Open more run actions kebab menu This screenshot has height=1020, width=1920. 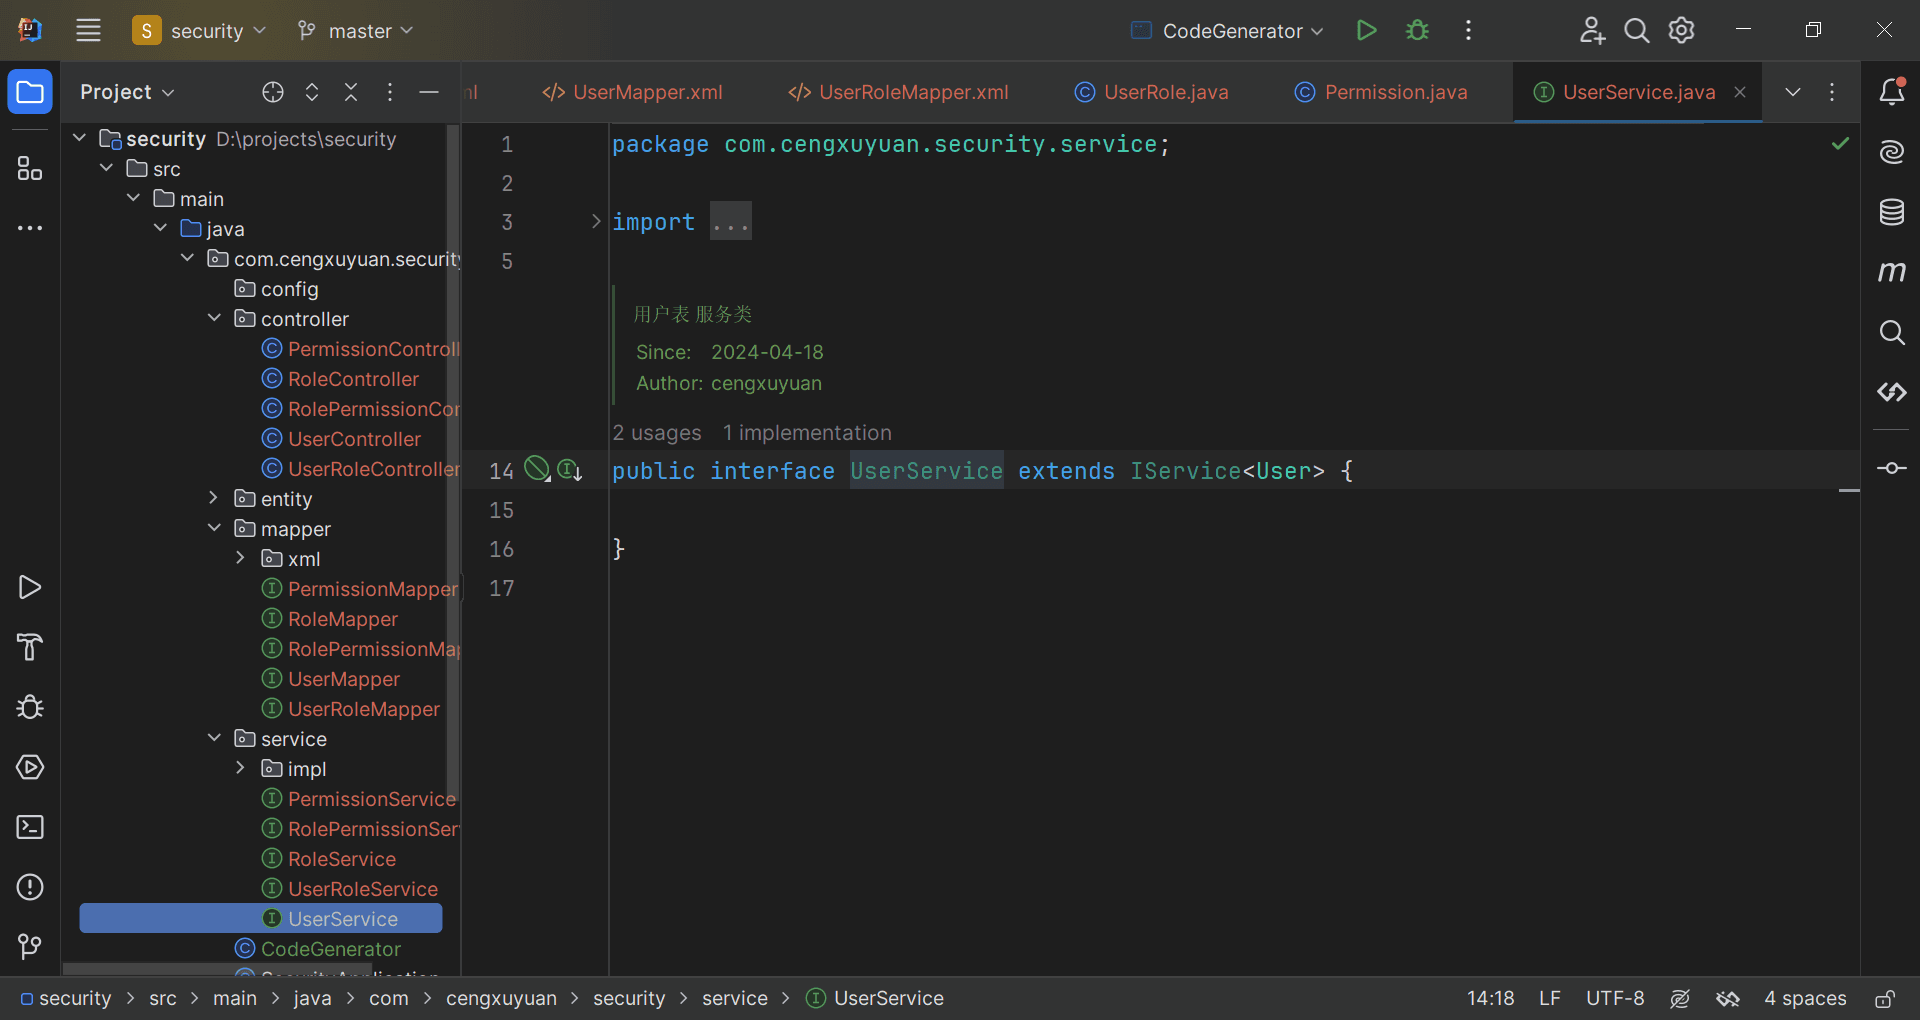click(1468, 30)
